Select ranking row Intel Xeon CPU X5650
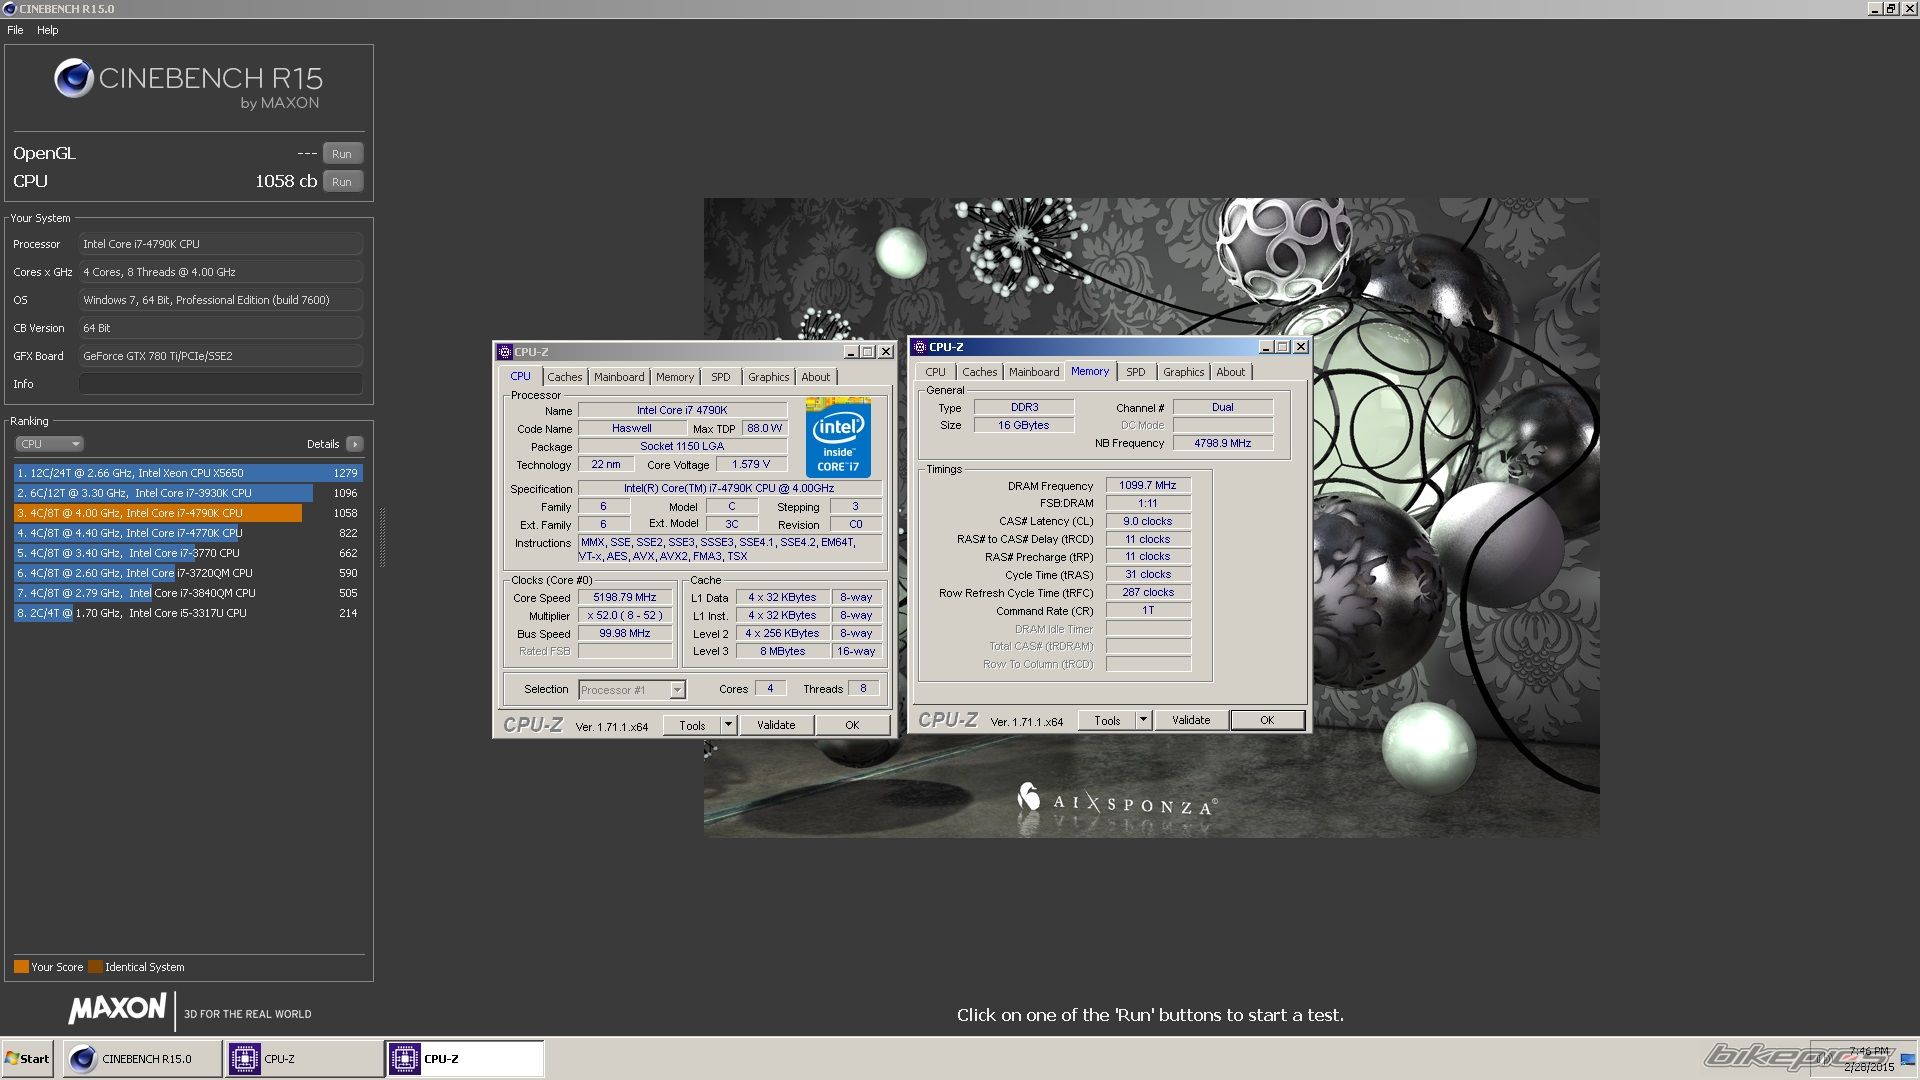This screenshot has height=1080, width=1920. click(188, 473)
